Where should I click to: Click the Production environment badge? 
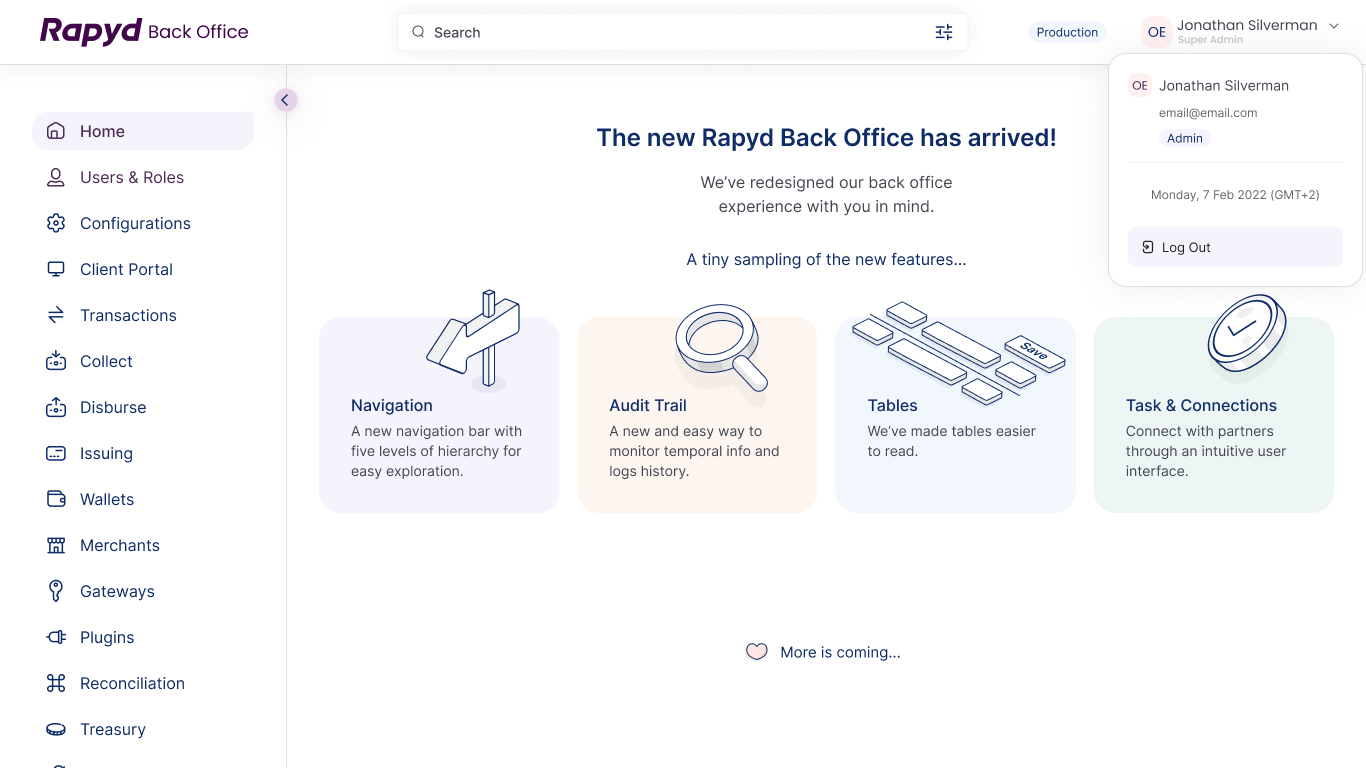[x=1067, y=32]
